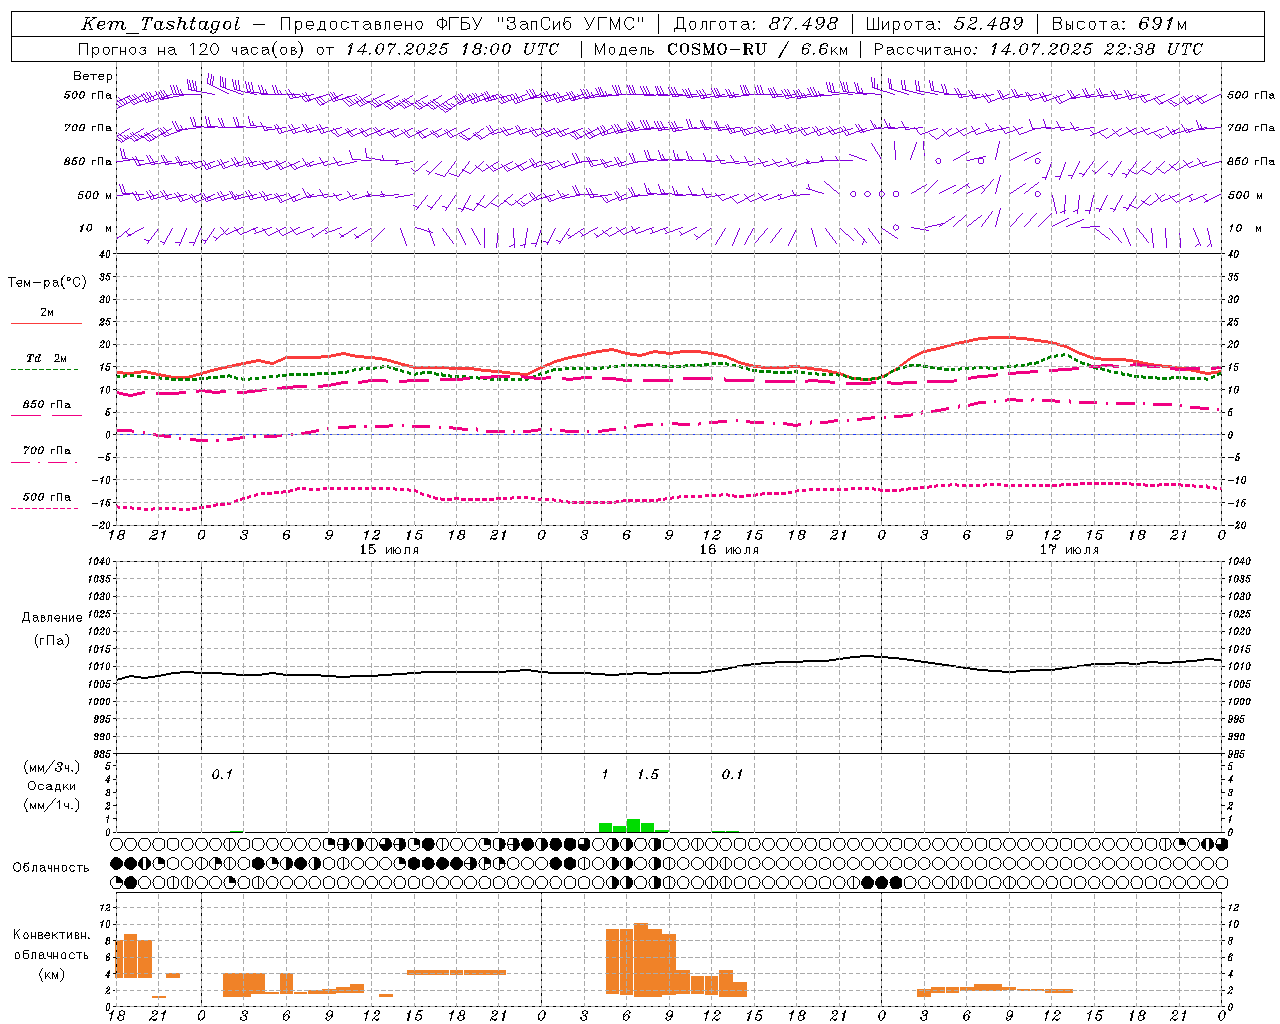
Task: Click the "Конвективн." label
Action: (52, 934)
